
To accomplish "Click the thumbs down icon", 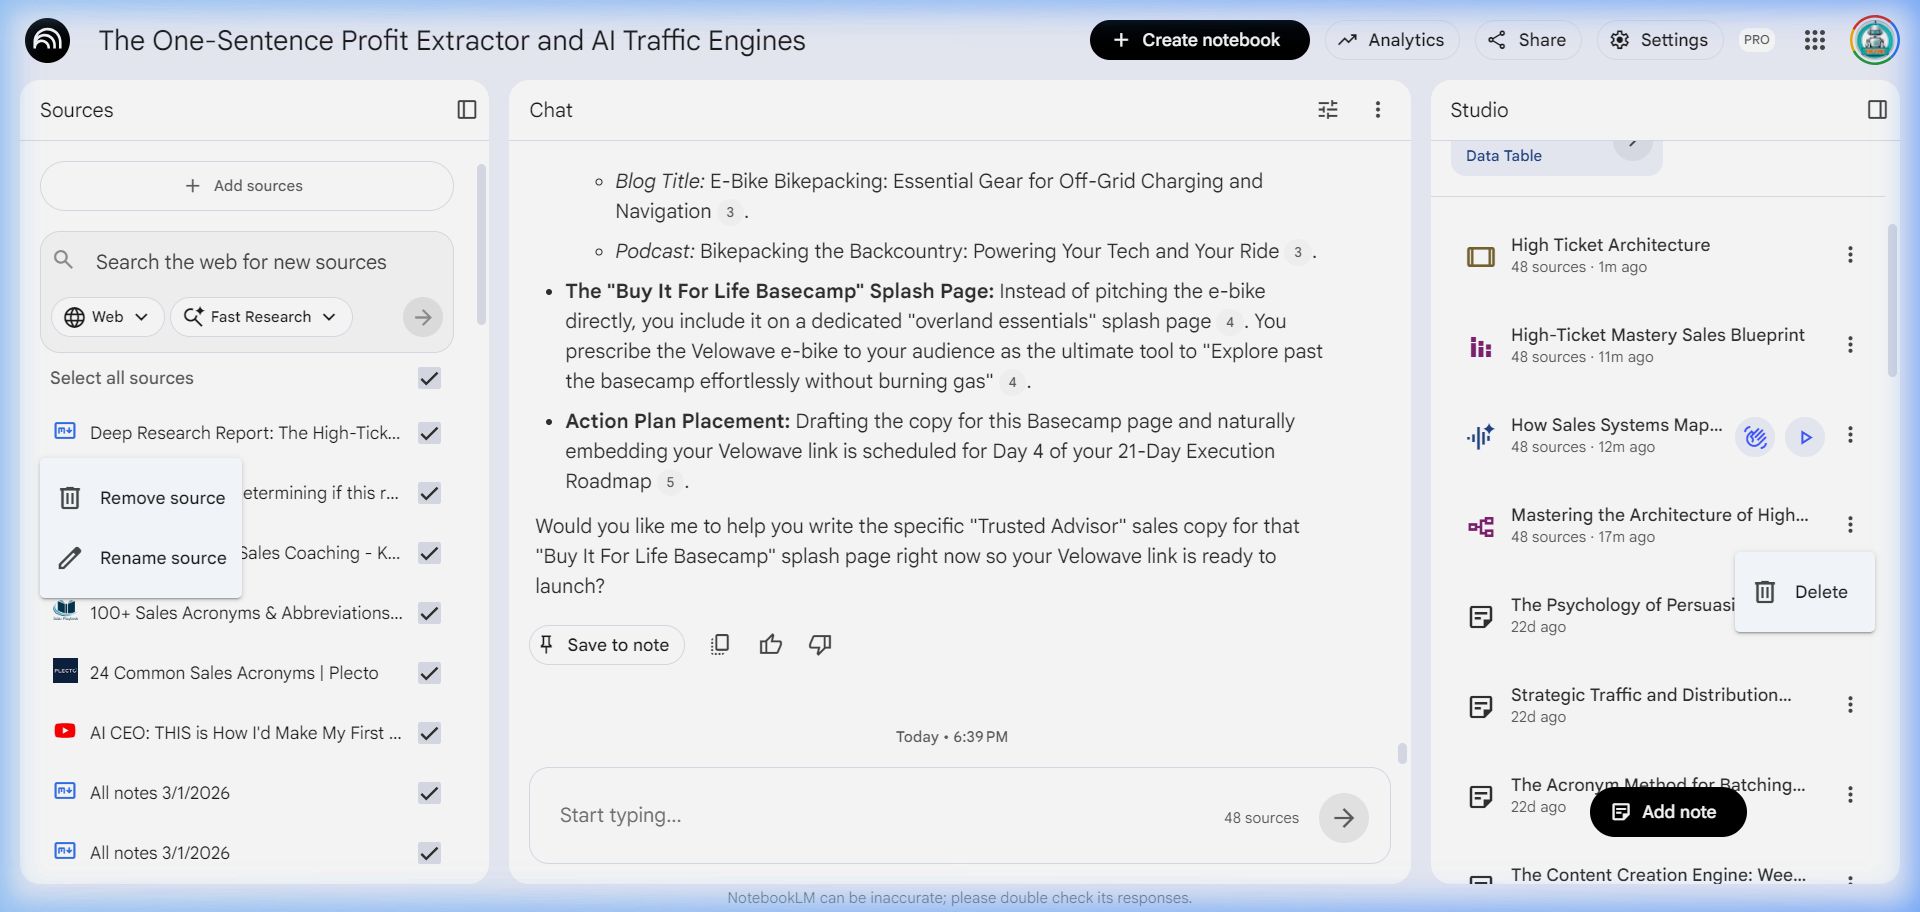I will point(820,645).
